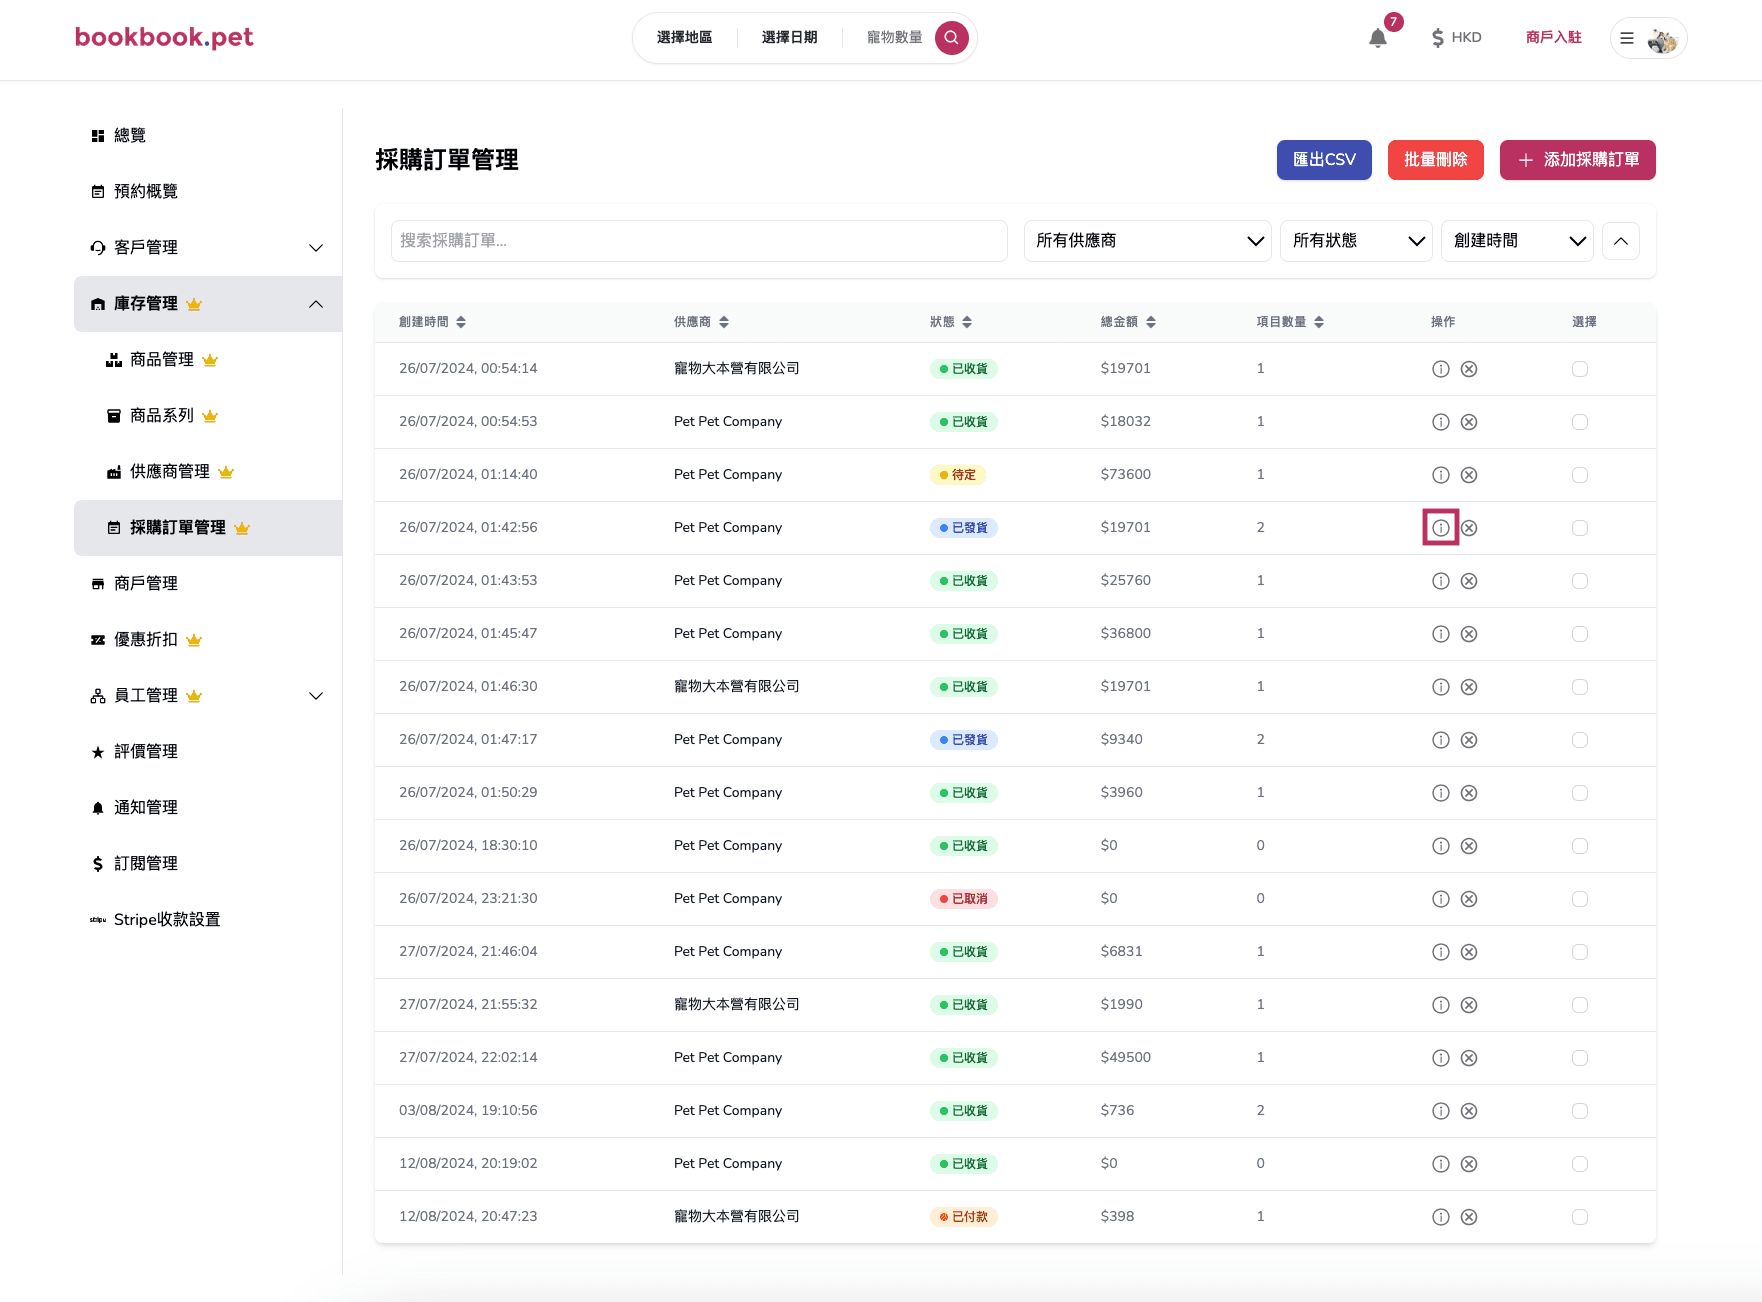Open the 選擇日期 date selector
Viewport: 1762px width, 1302px height.
[789, 38]
